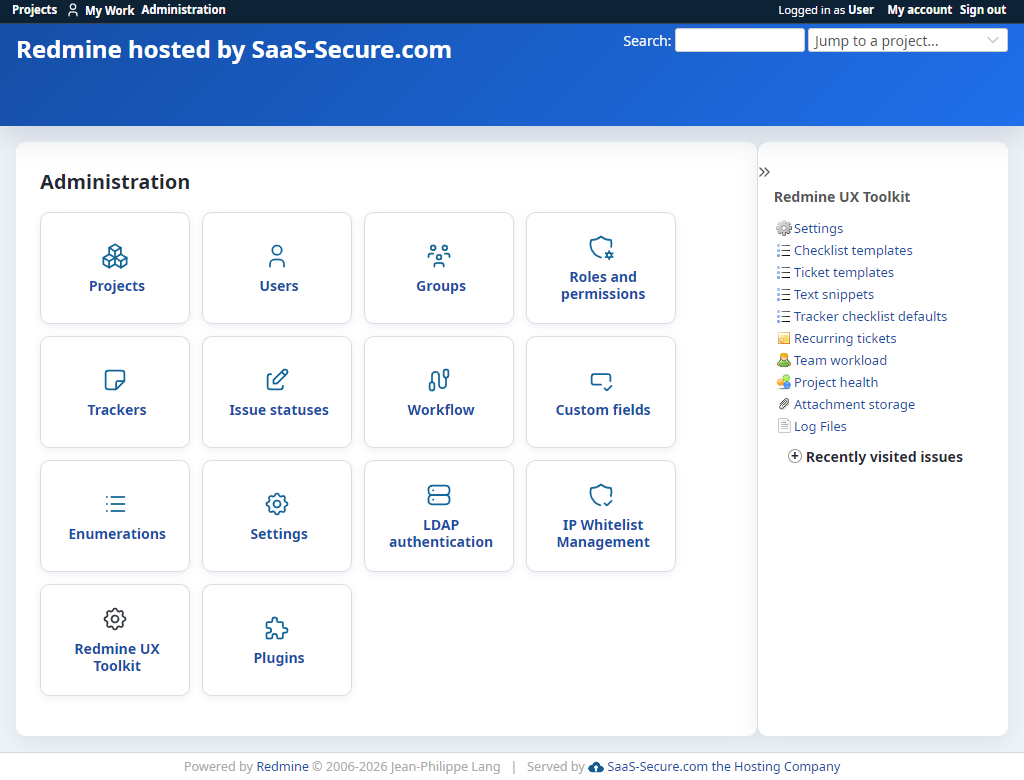Click Sign out
Viewport: 1024px width, 780px height.
click(983, 10)
